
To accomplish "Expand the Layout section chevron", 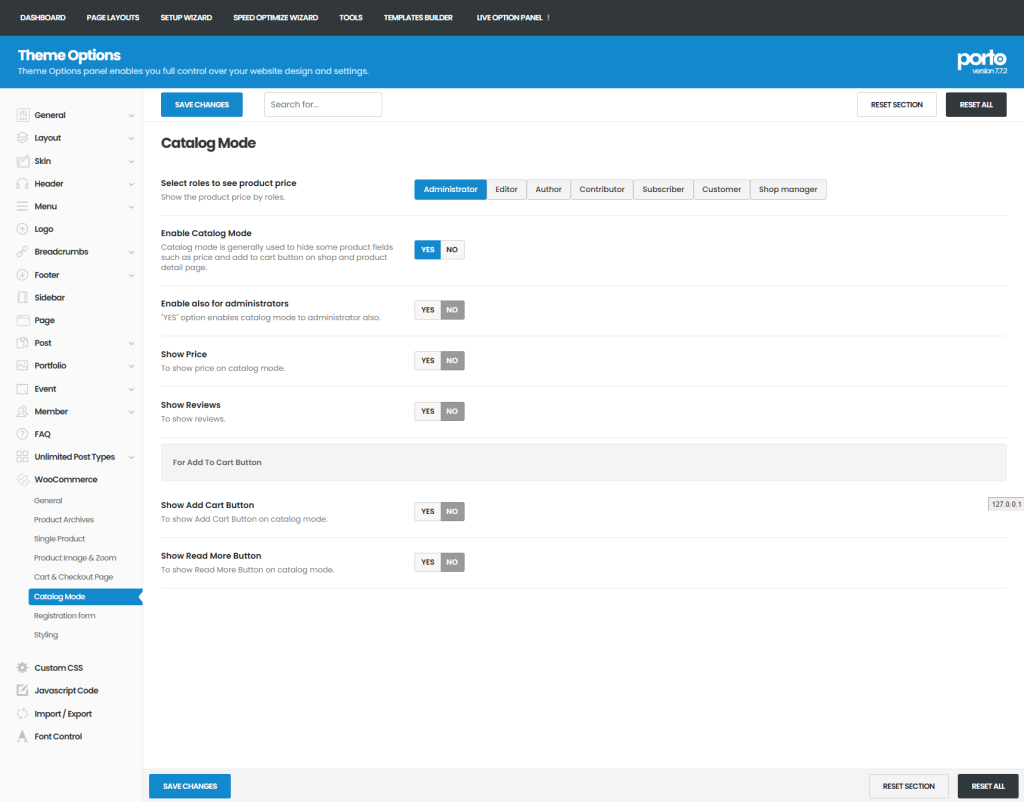I will tap(131, 139).
